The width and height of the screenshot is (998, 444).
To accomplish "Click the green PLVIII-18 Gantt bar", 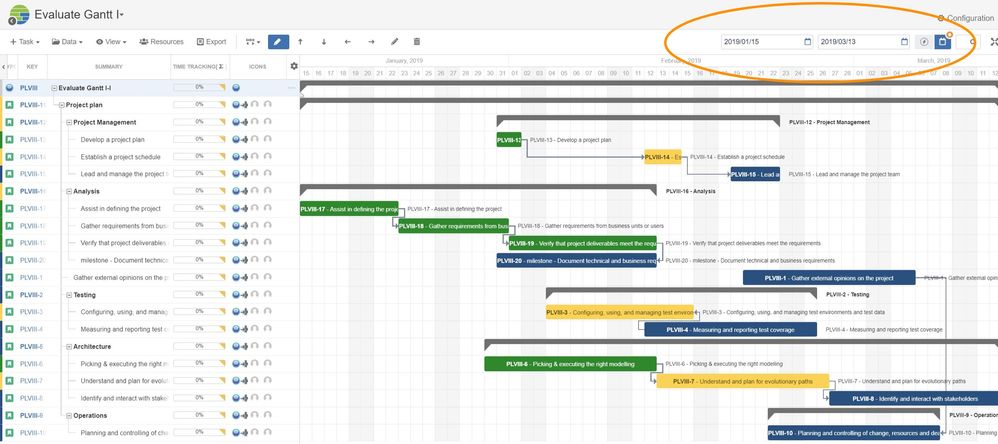I will coord(453,226).
